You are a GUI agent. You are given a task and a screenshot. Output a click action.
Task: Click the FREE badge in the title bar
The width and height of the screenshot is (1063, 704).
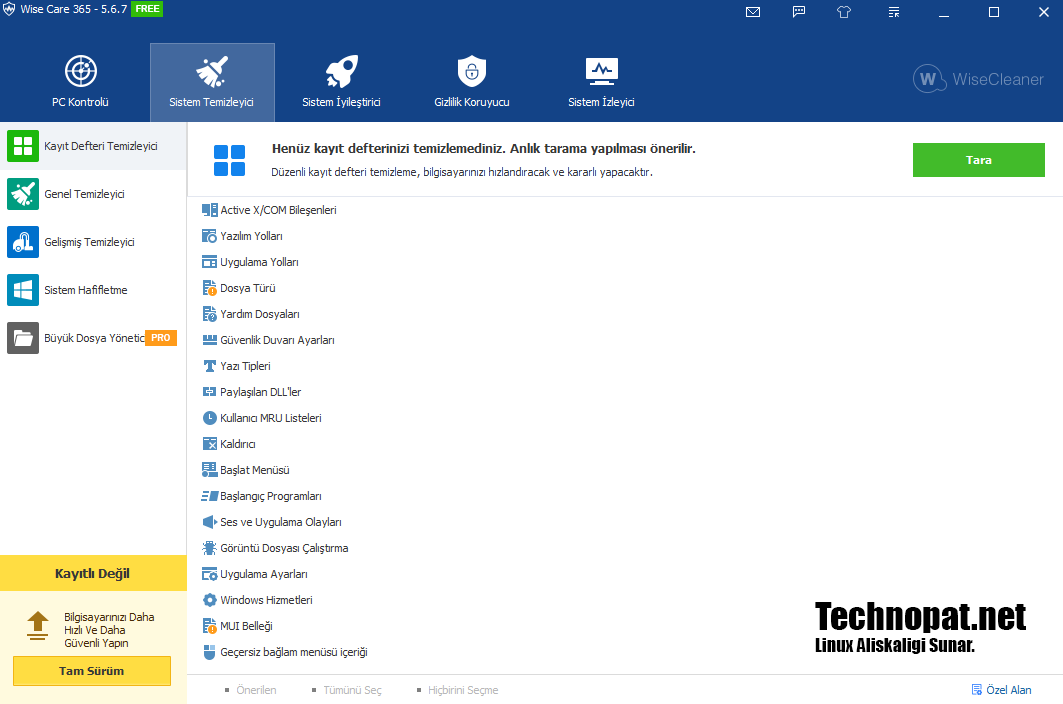click(x=147, y=9)
